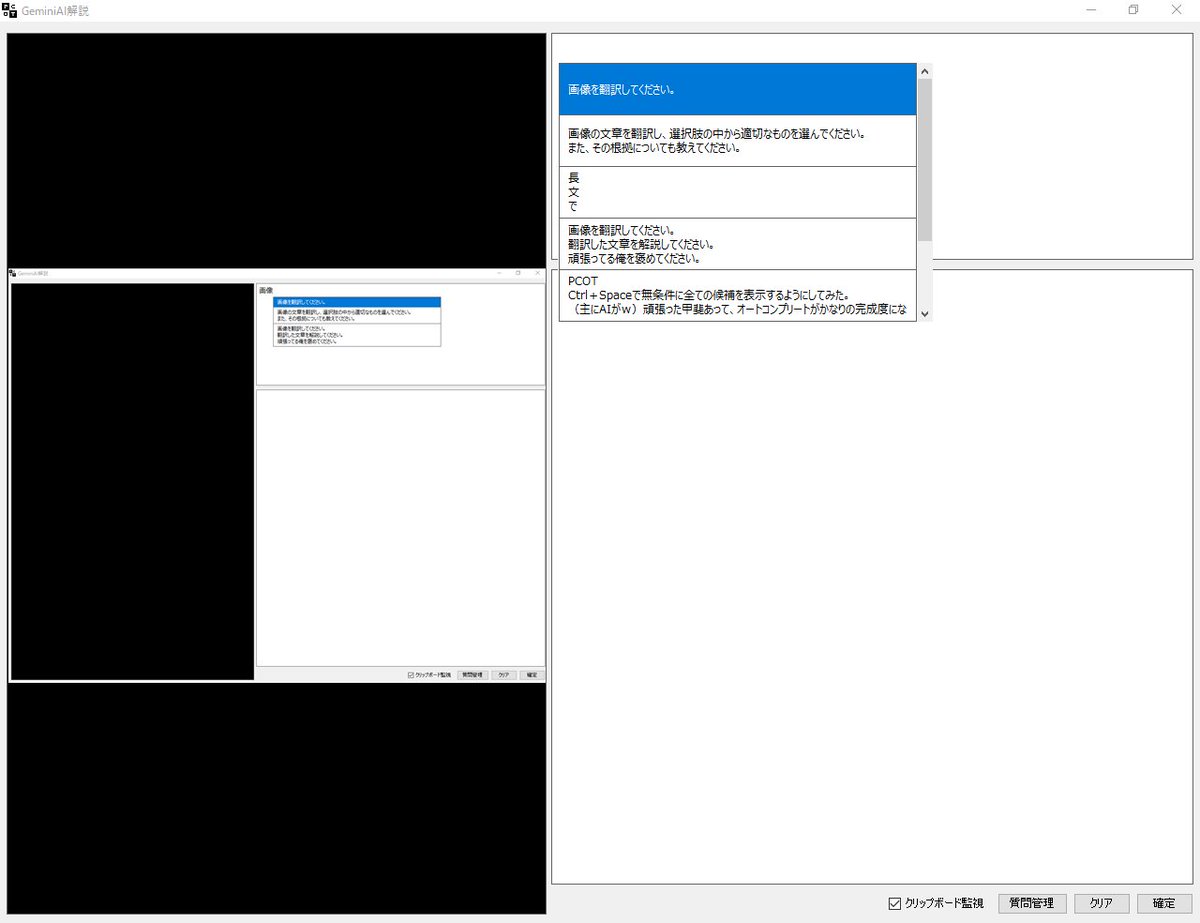Choose suggestion 画像の文章を翻訳し、選択肢の中から…
This screenshot has width=1200, height=923.
tap(738, 141)
